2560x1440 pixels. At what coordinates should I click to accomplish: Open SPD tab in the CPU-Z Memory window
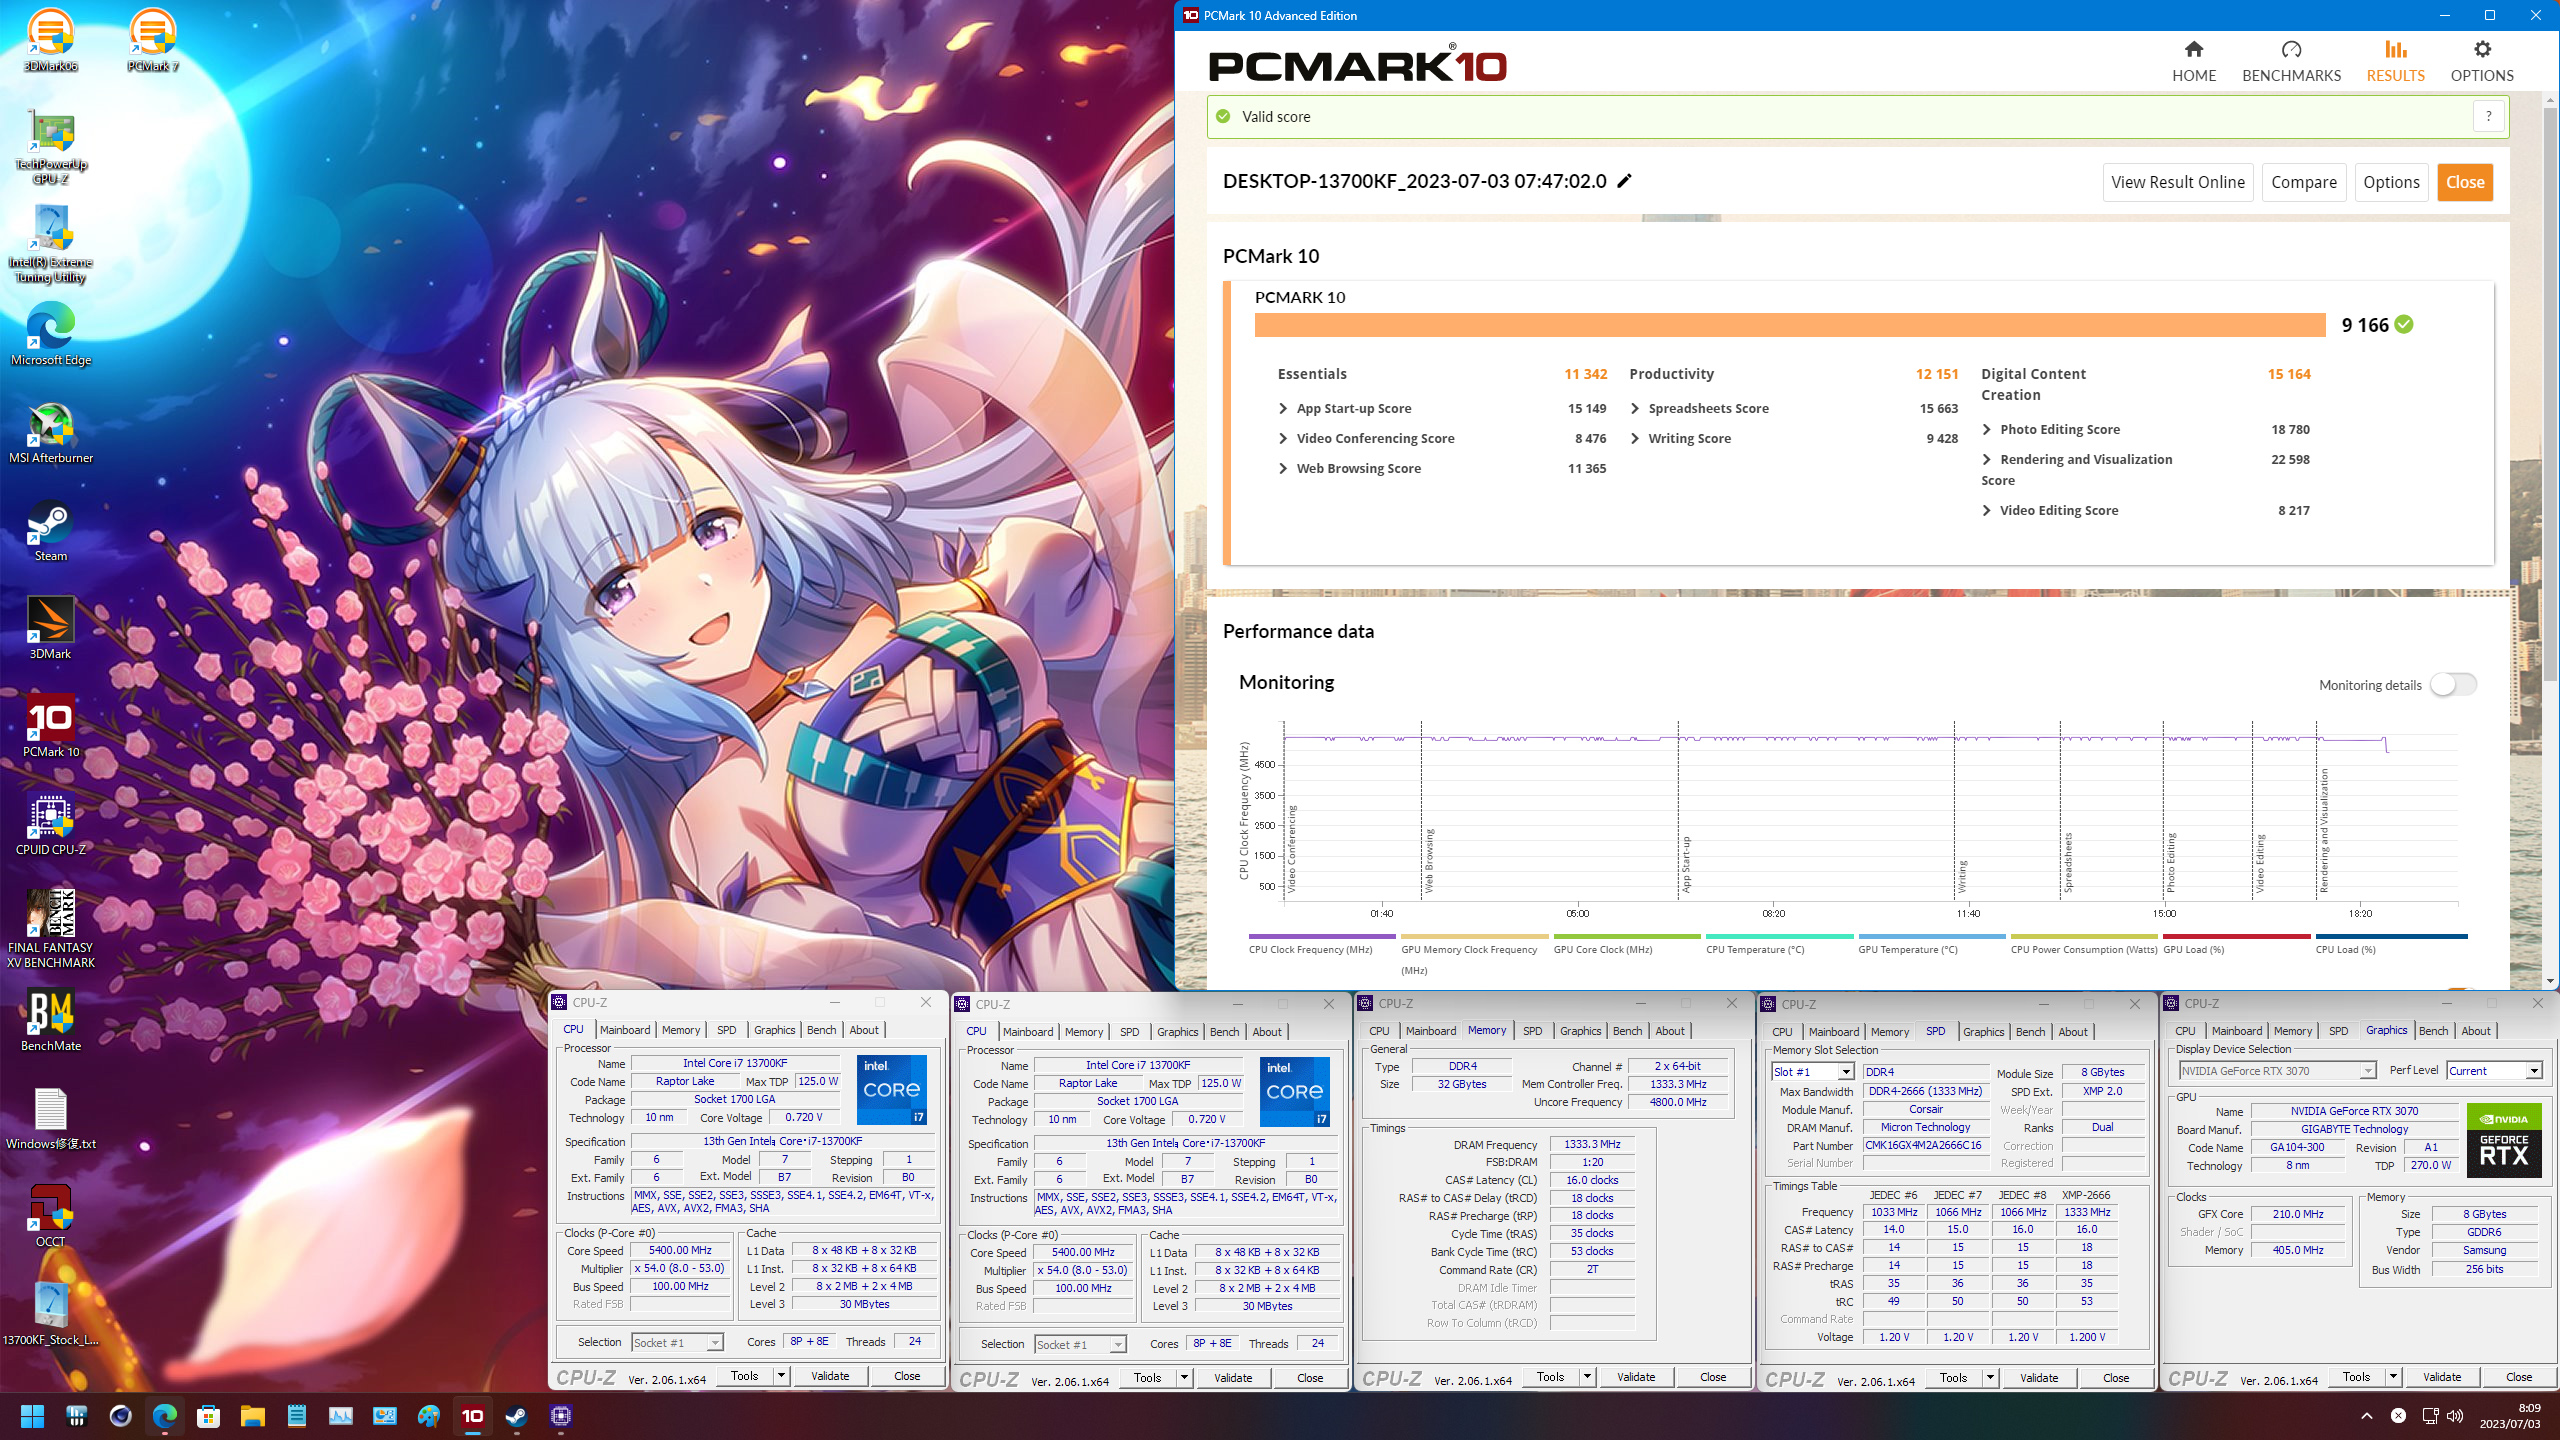[x=1532, y=1031]
